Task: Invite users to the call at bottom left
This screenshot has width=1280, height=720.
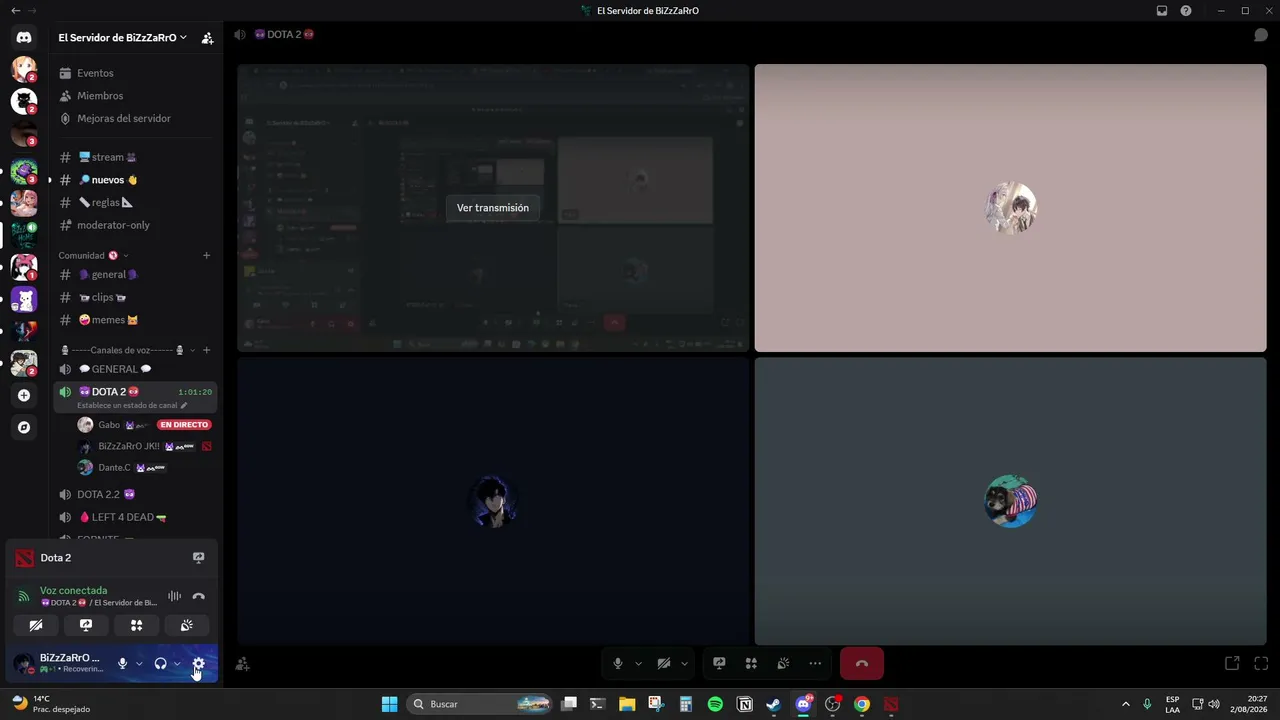Action: [x=242, y=663]
